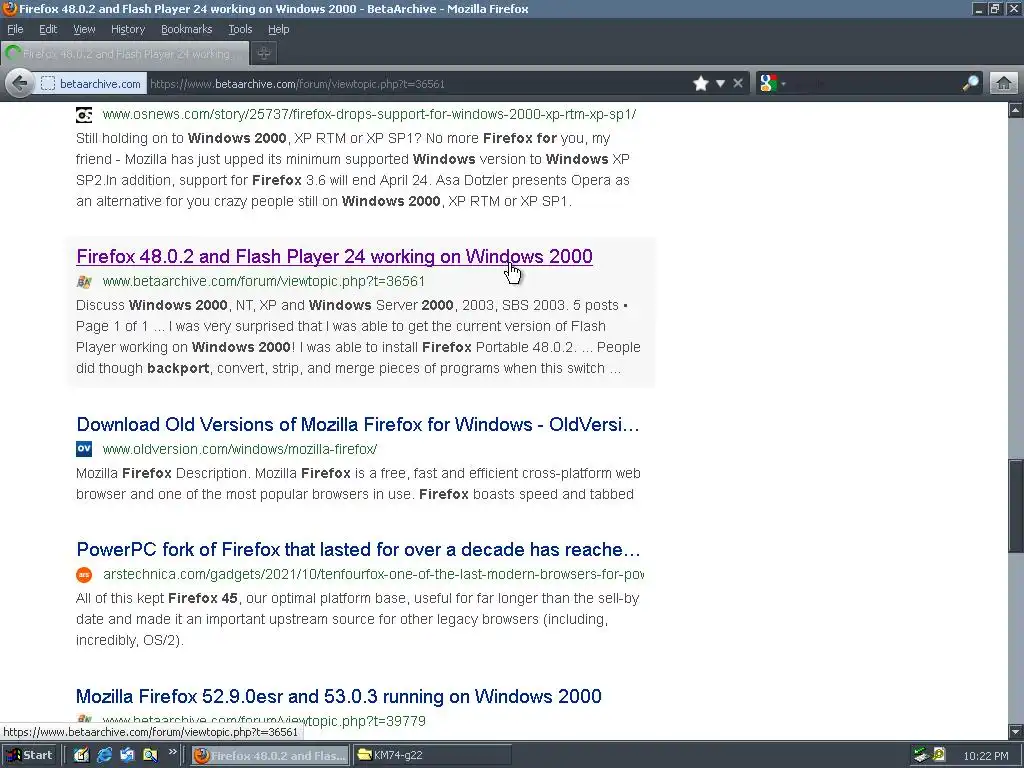
Task: Open the Edit menu
Action: pyautogui.click(x=48, y=29)
